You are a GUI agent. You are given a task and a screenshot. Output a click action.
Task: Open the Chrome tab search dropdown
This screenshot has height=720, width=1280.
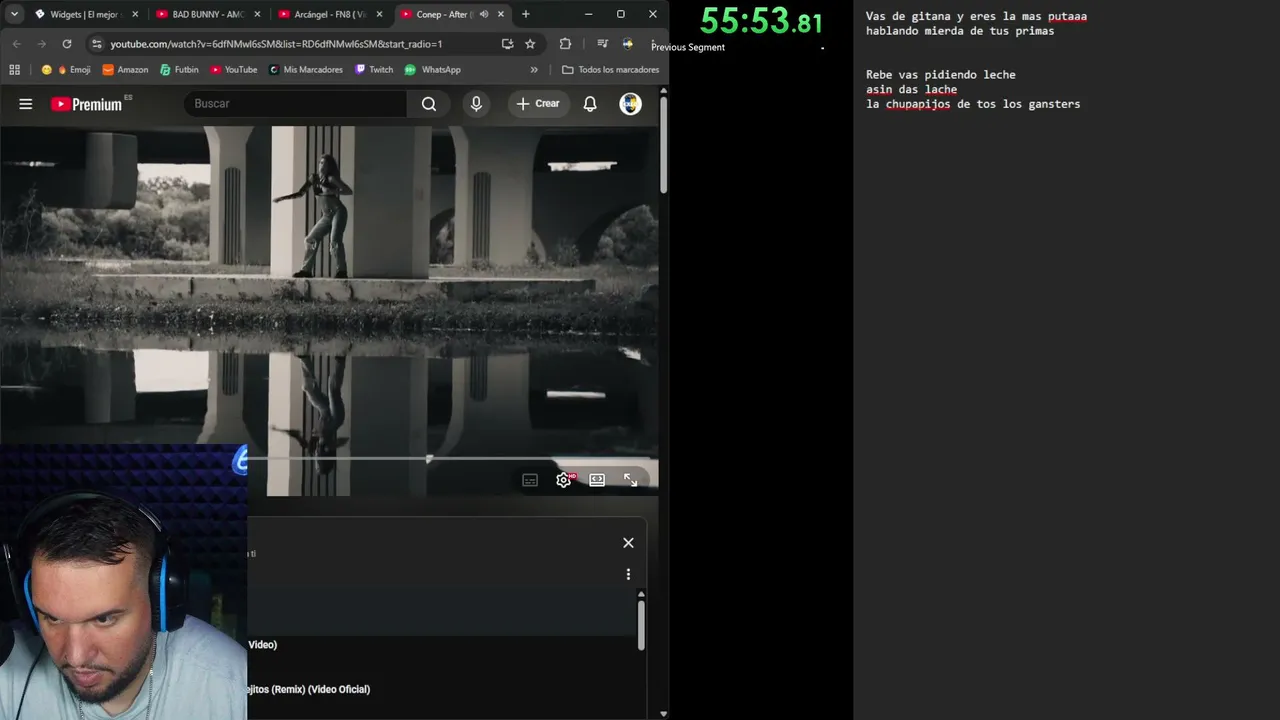[x=14, y=14]
